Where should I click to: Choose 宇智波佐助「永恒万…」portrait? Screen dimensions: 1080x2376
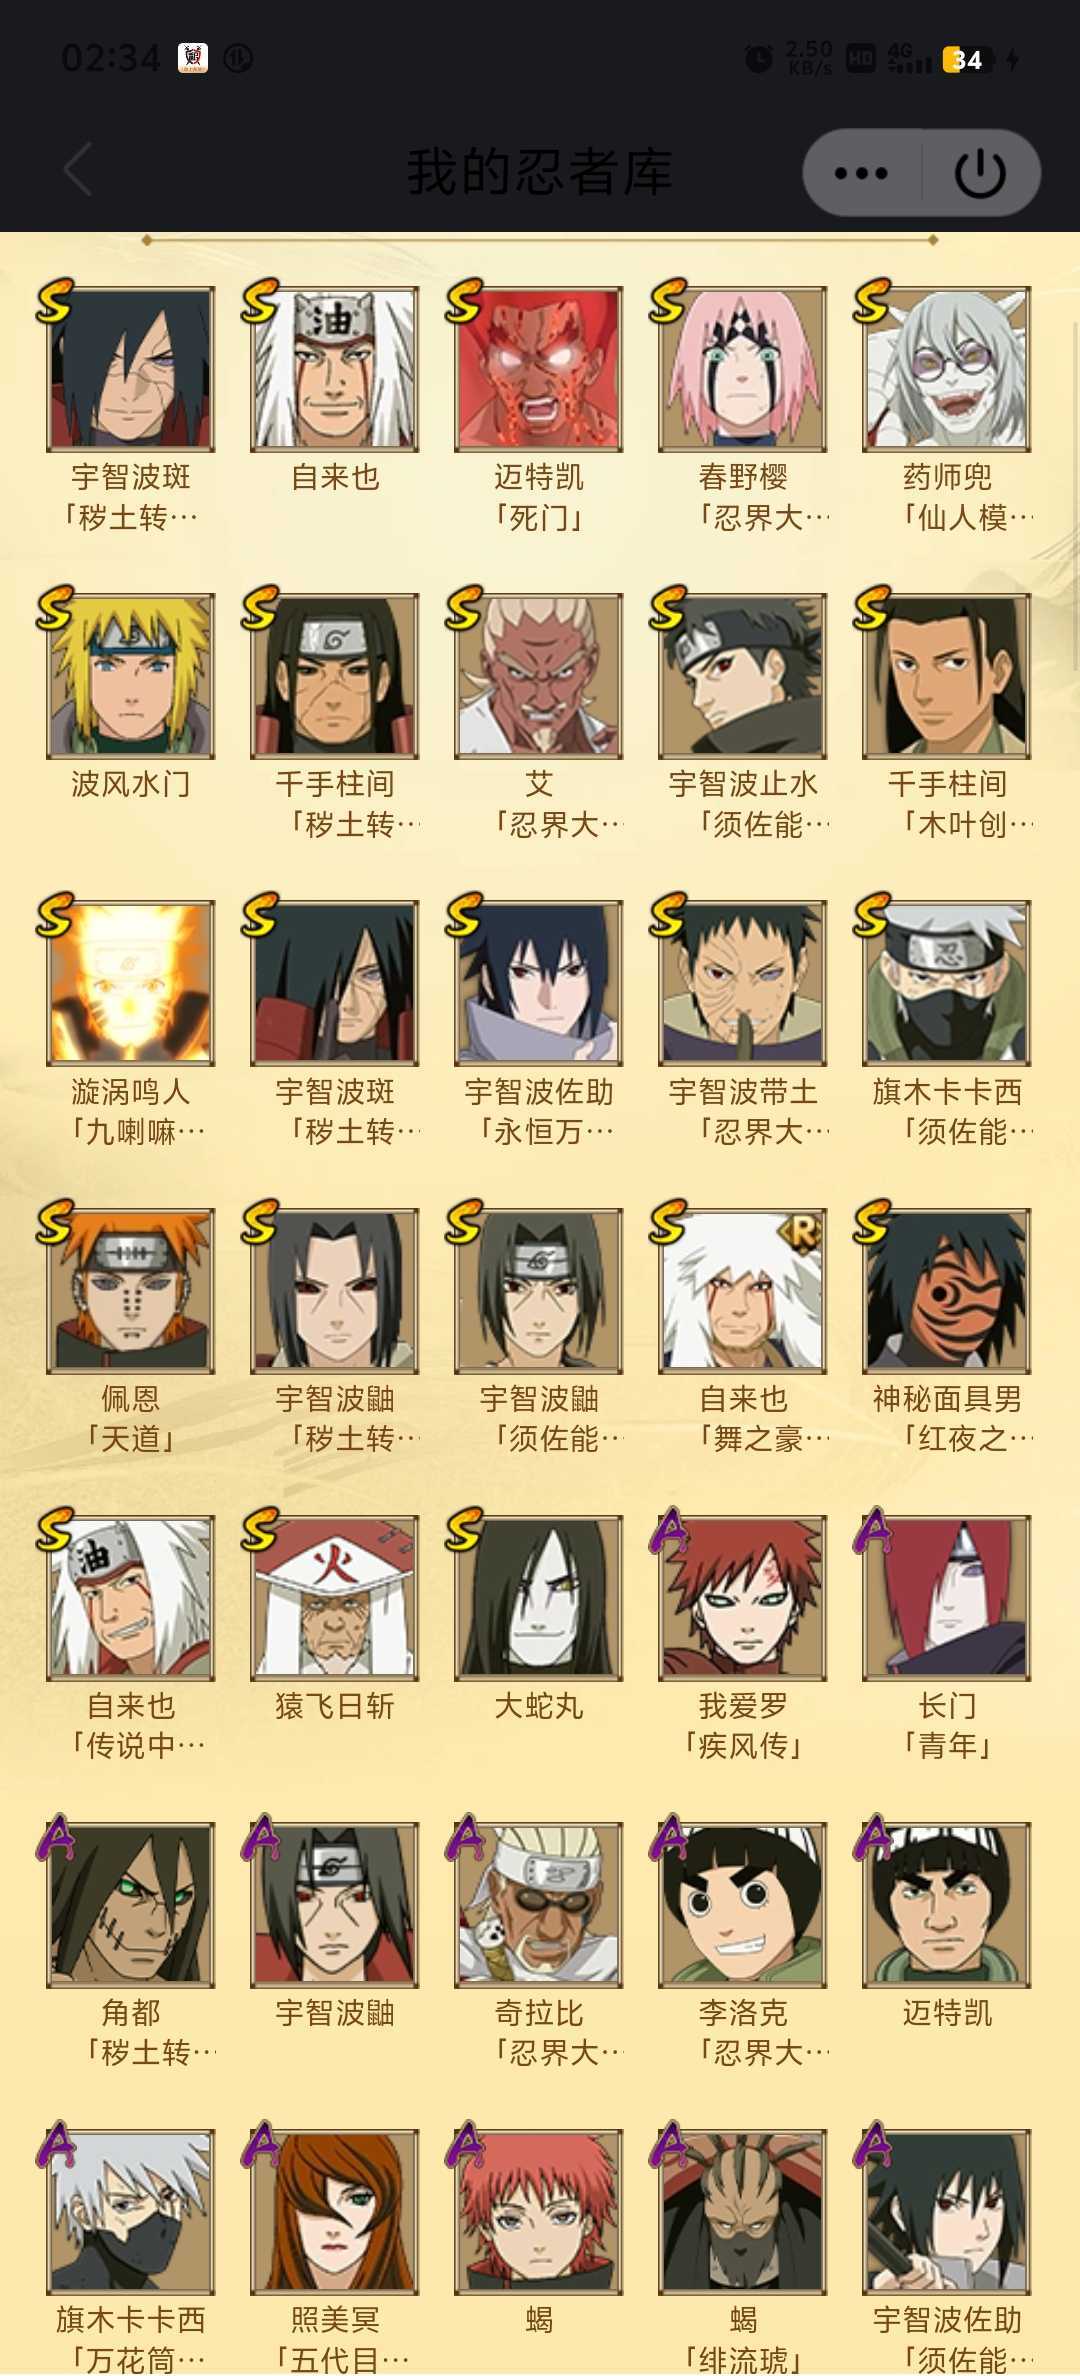click(539, 983)
